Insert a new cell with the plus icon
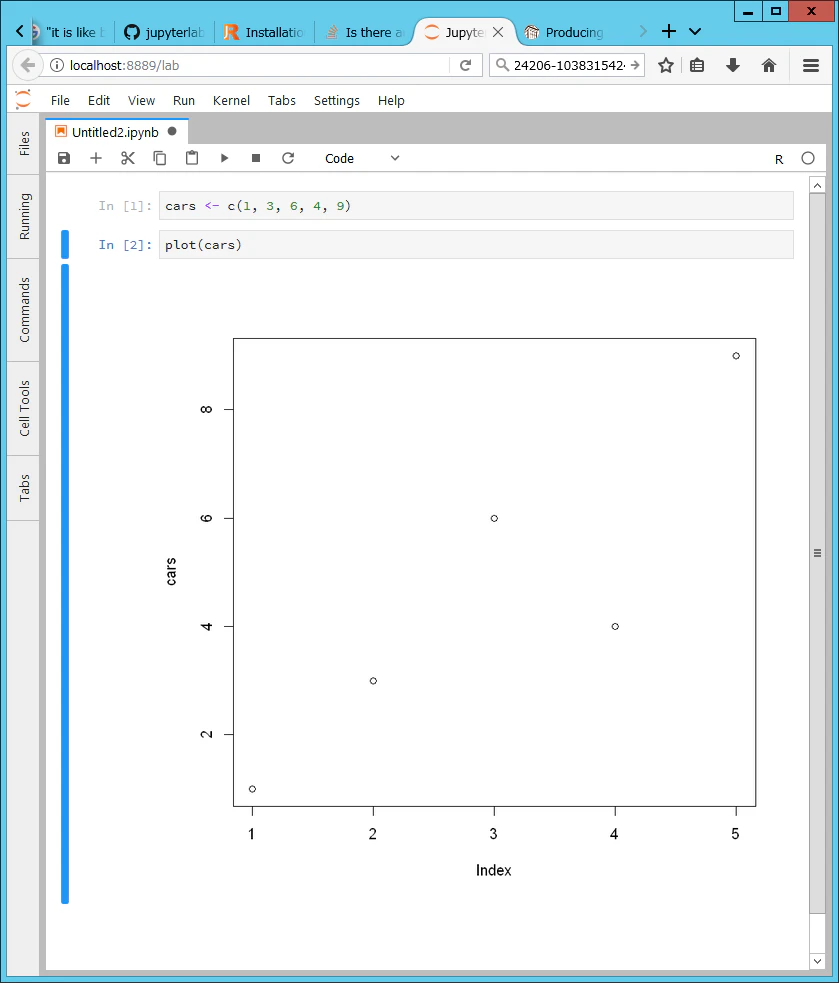839x983 pixels. point(96,158)
